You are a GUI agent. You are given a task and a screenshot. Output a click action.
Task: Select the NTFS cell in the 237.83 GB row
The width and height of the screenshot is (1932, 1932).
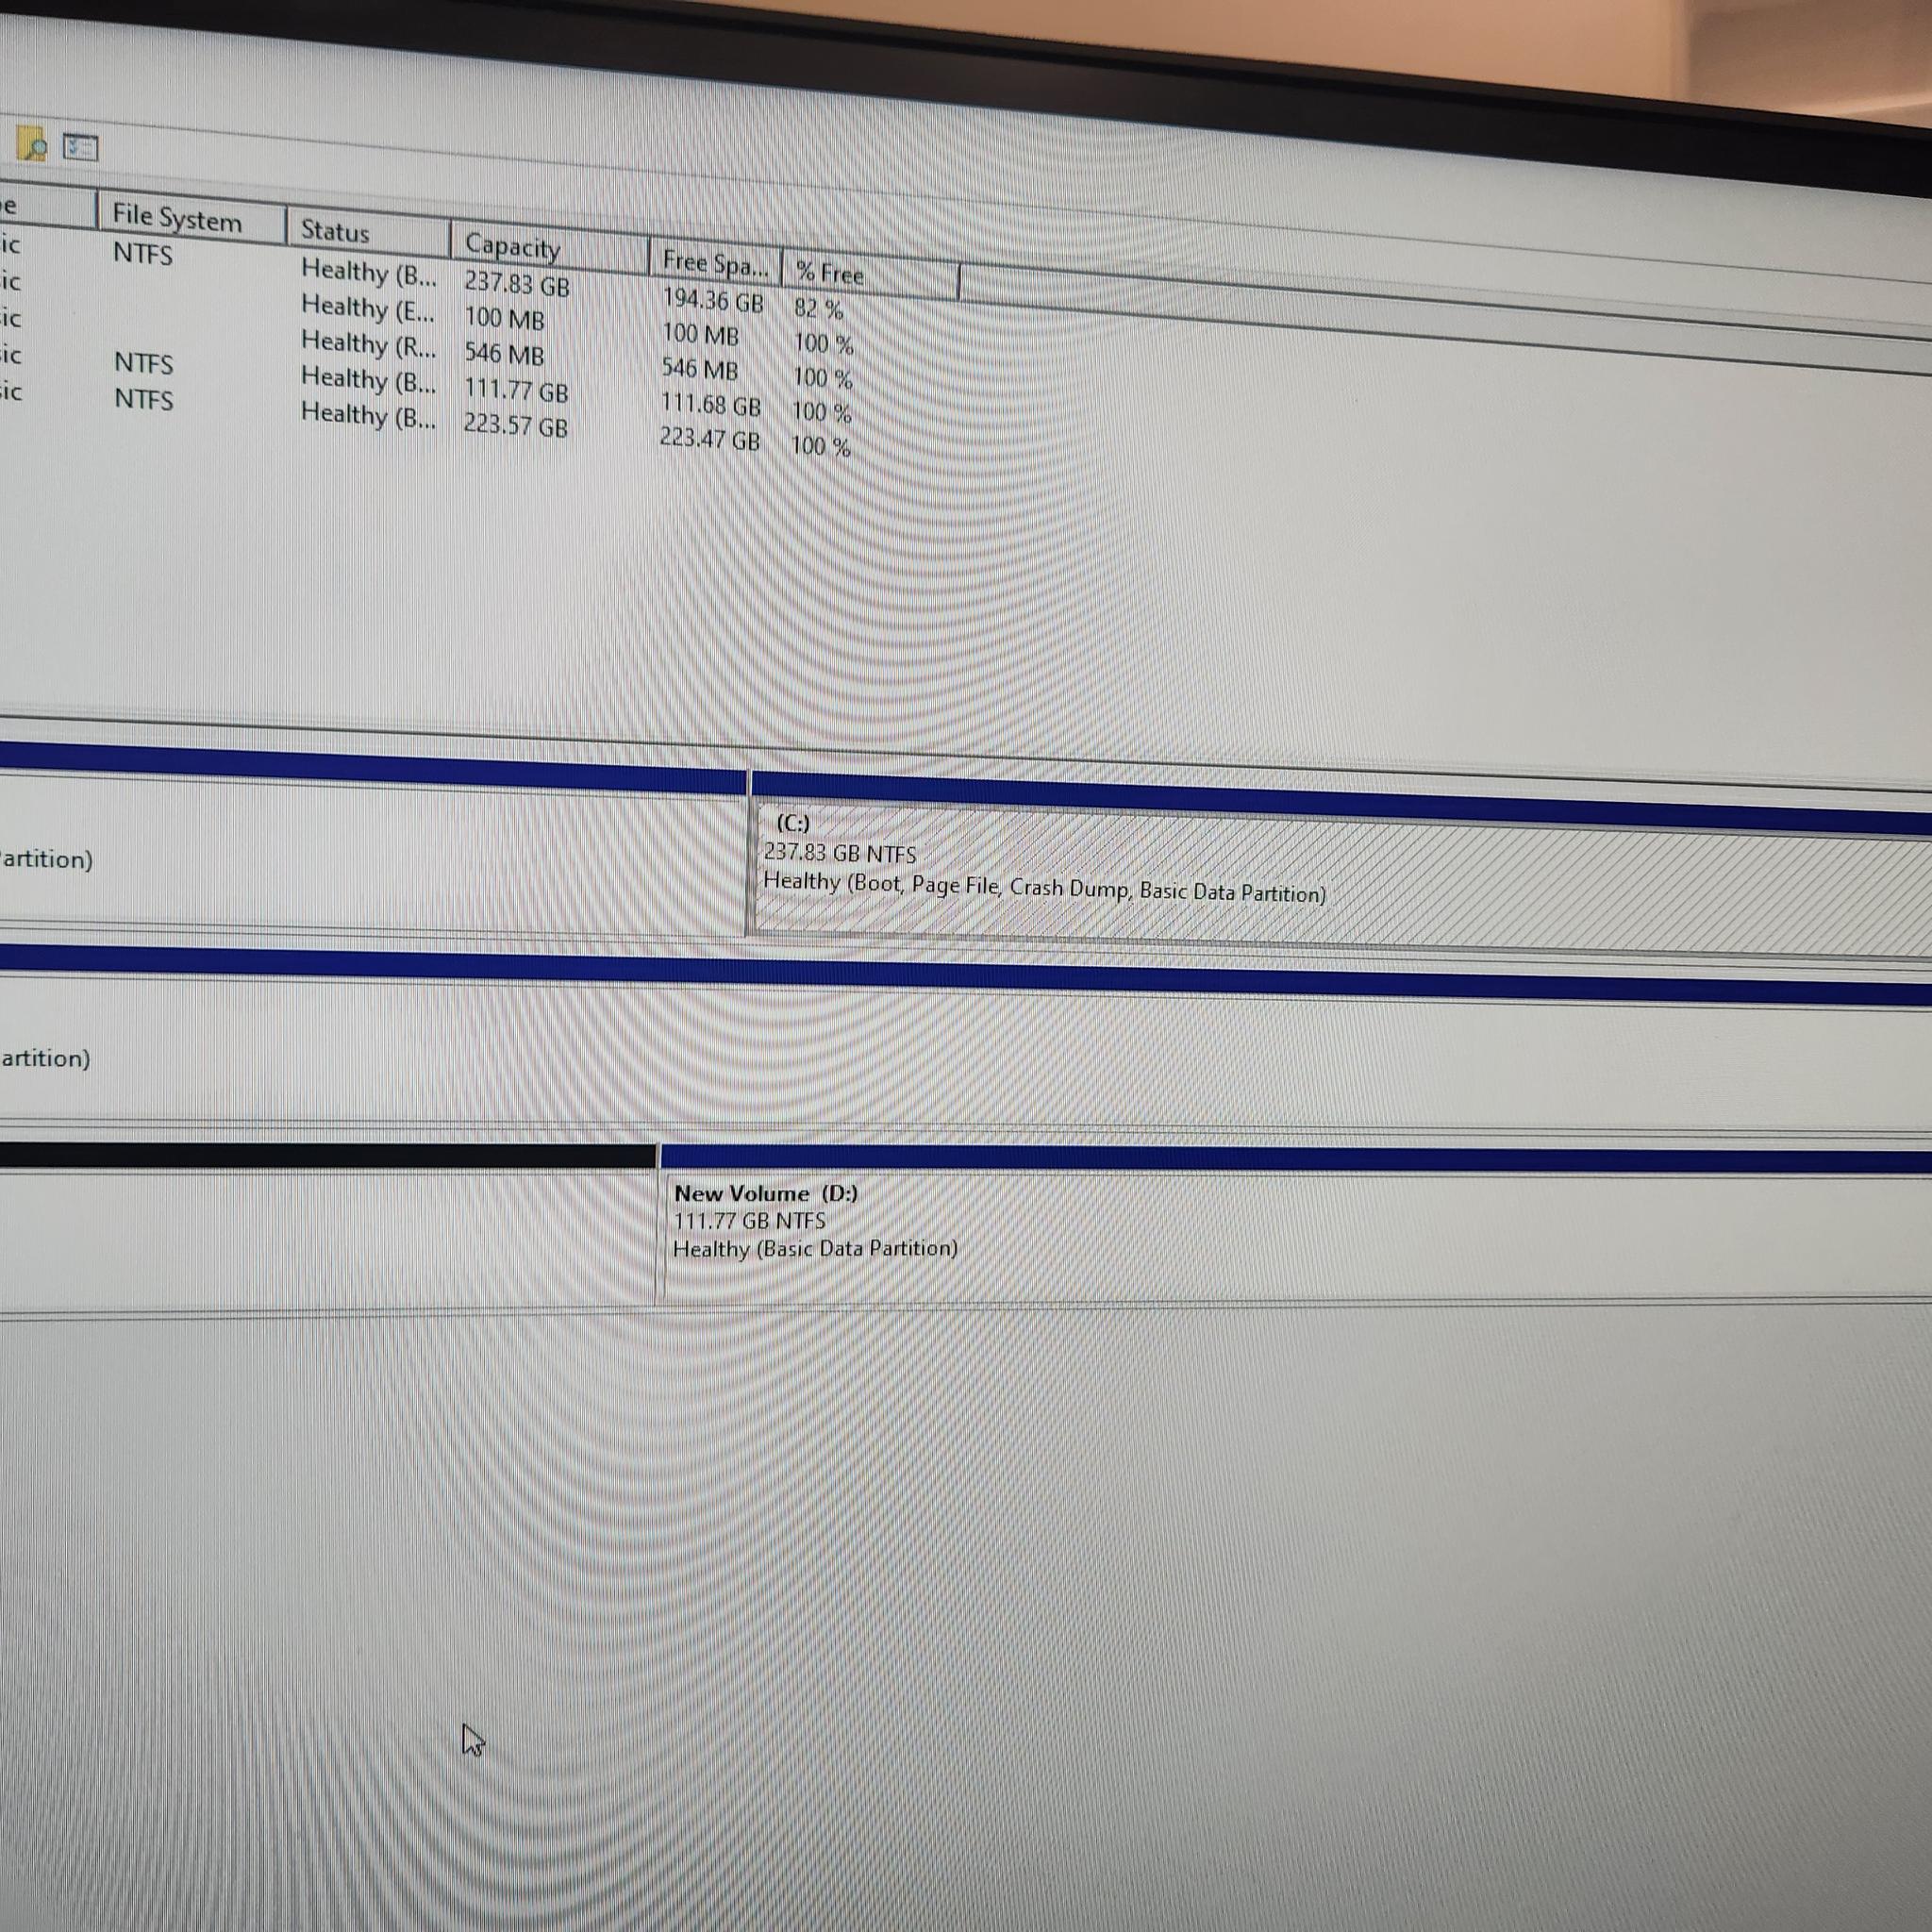[x=143, y=254]
